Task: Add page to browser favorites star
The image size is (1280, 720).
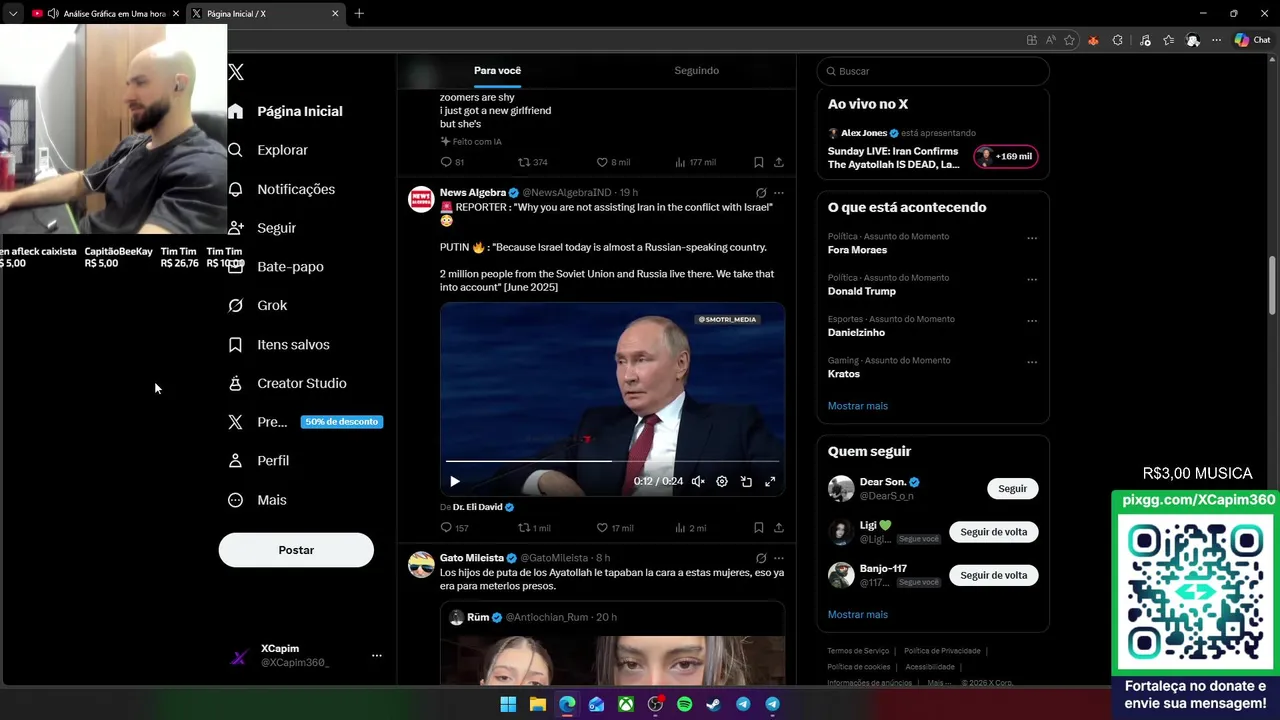Action: (1070, 40)
